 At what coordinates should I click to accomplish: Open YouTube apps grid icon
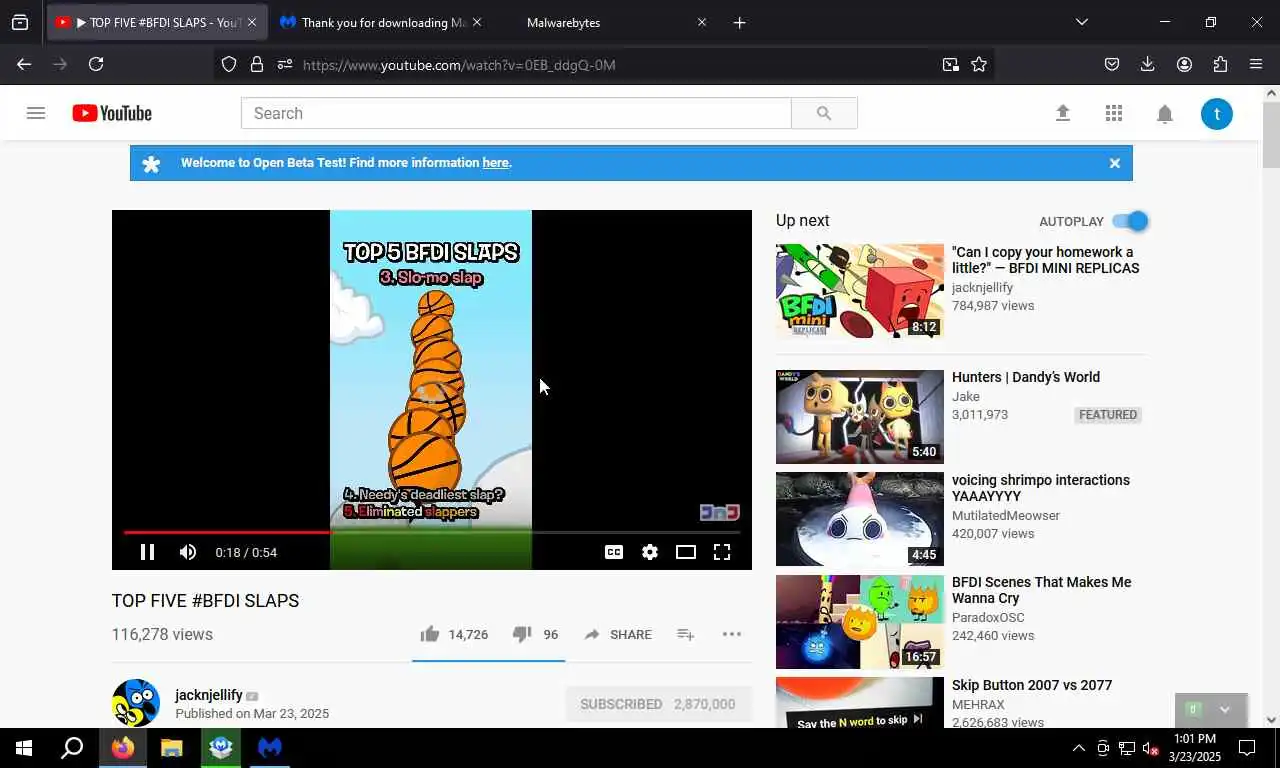(x=1114, y=113)
